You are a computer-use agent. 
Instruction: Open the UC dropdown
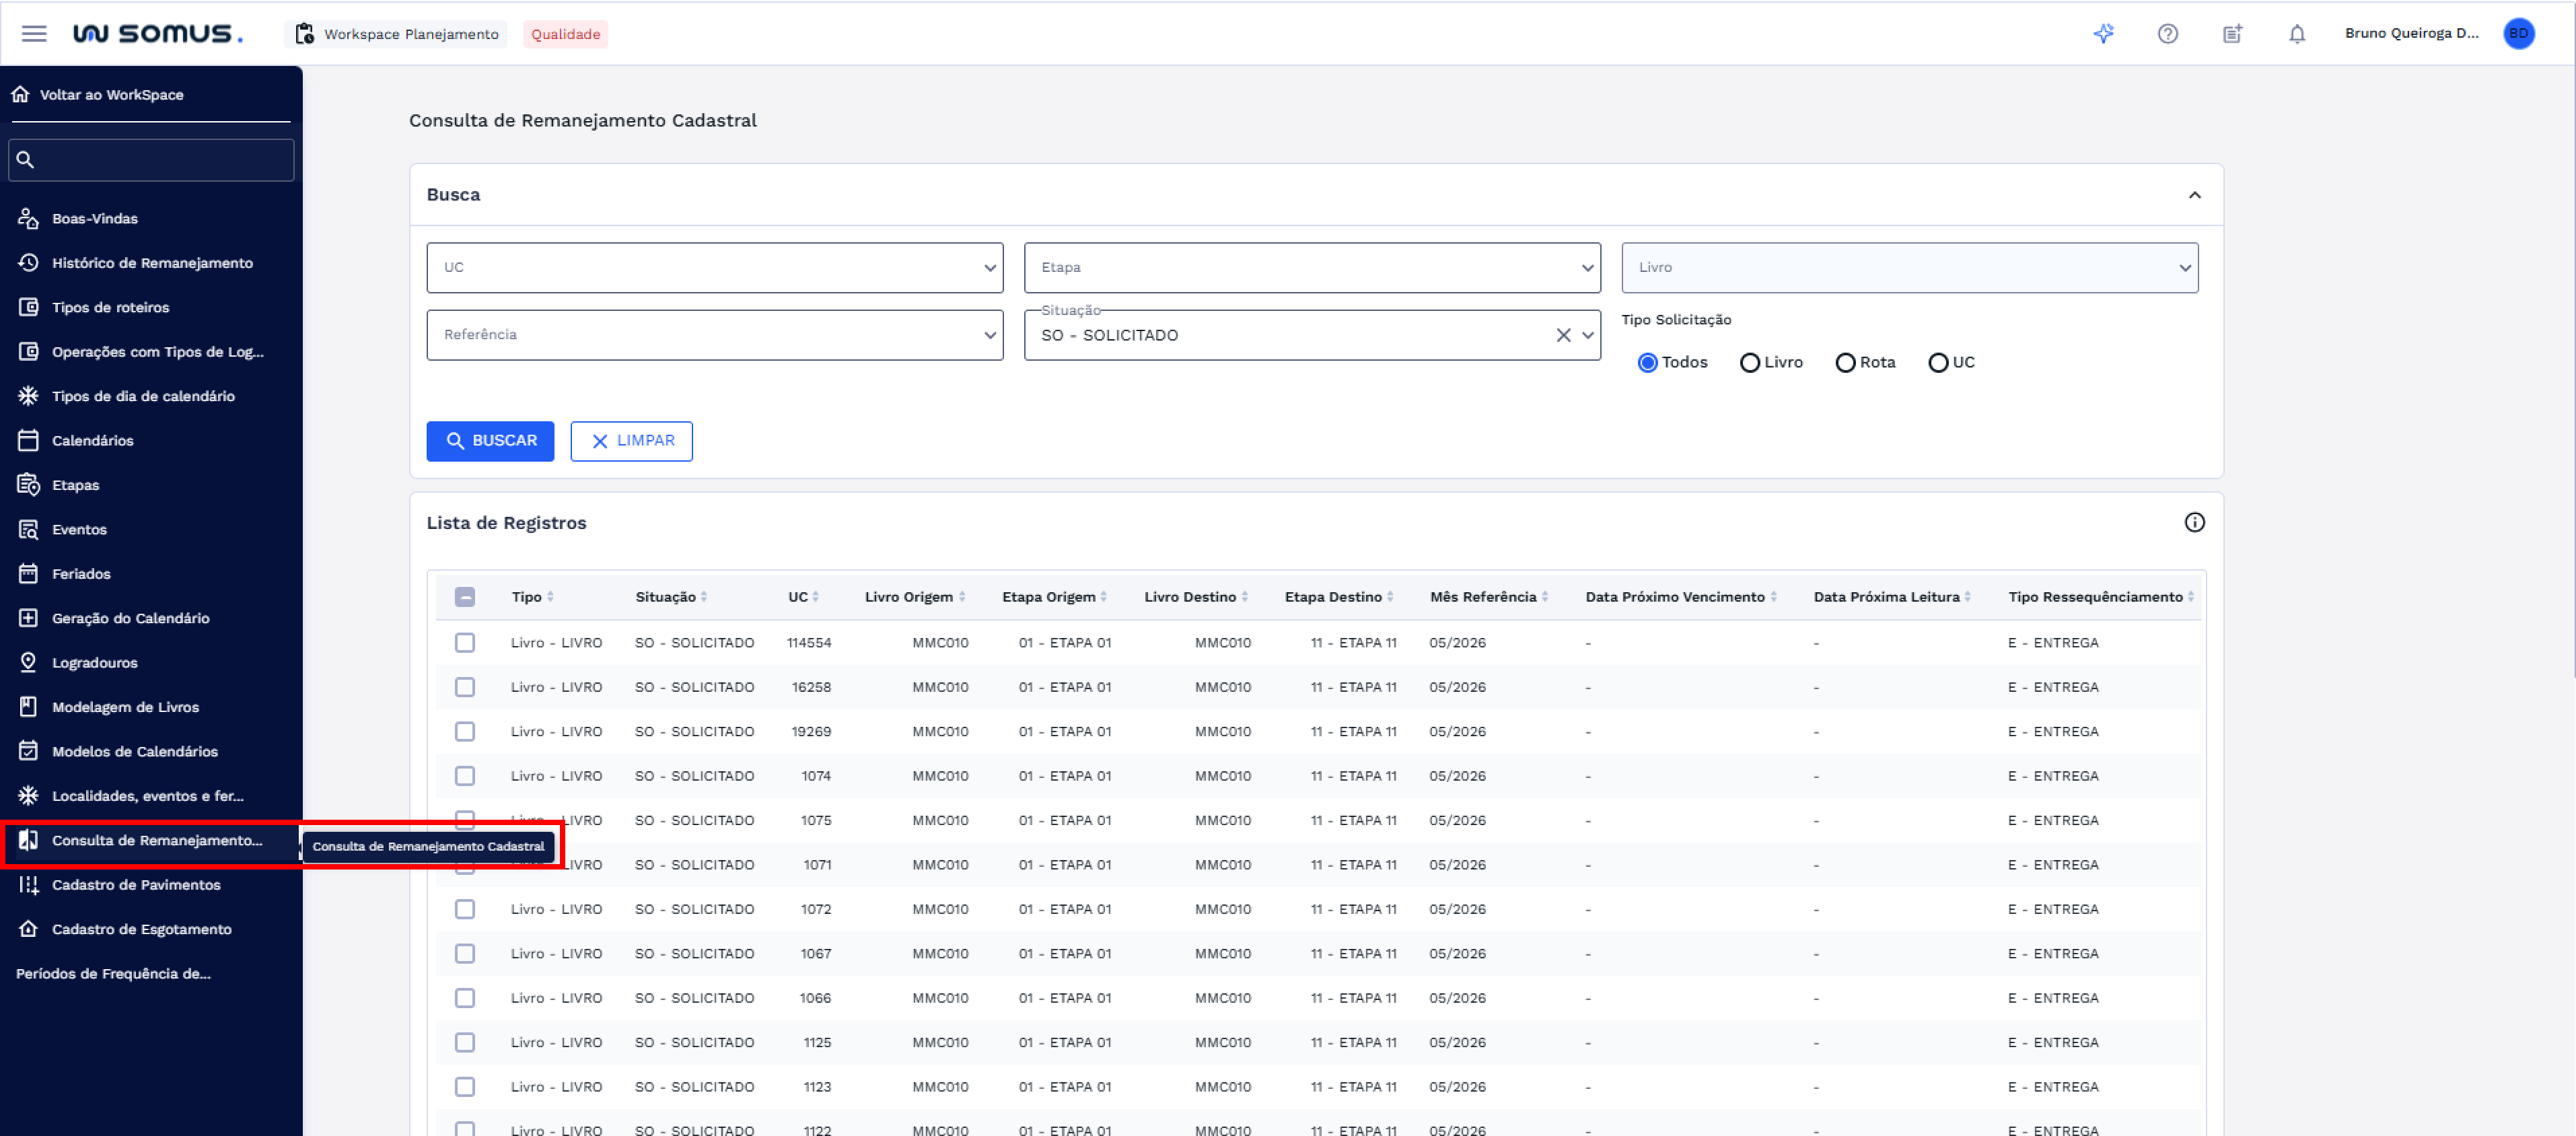point(715,267)
